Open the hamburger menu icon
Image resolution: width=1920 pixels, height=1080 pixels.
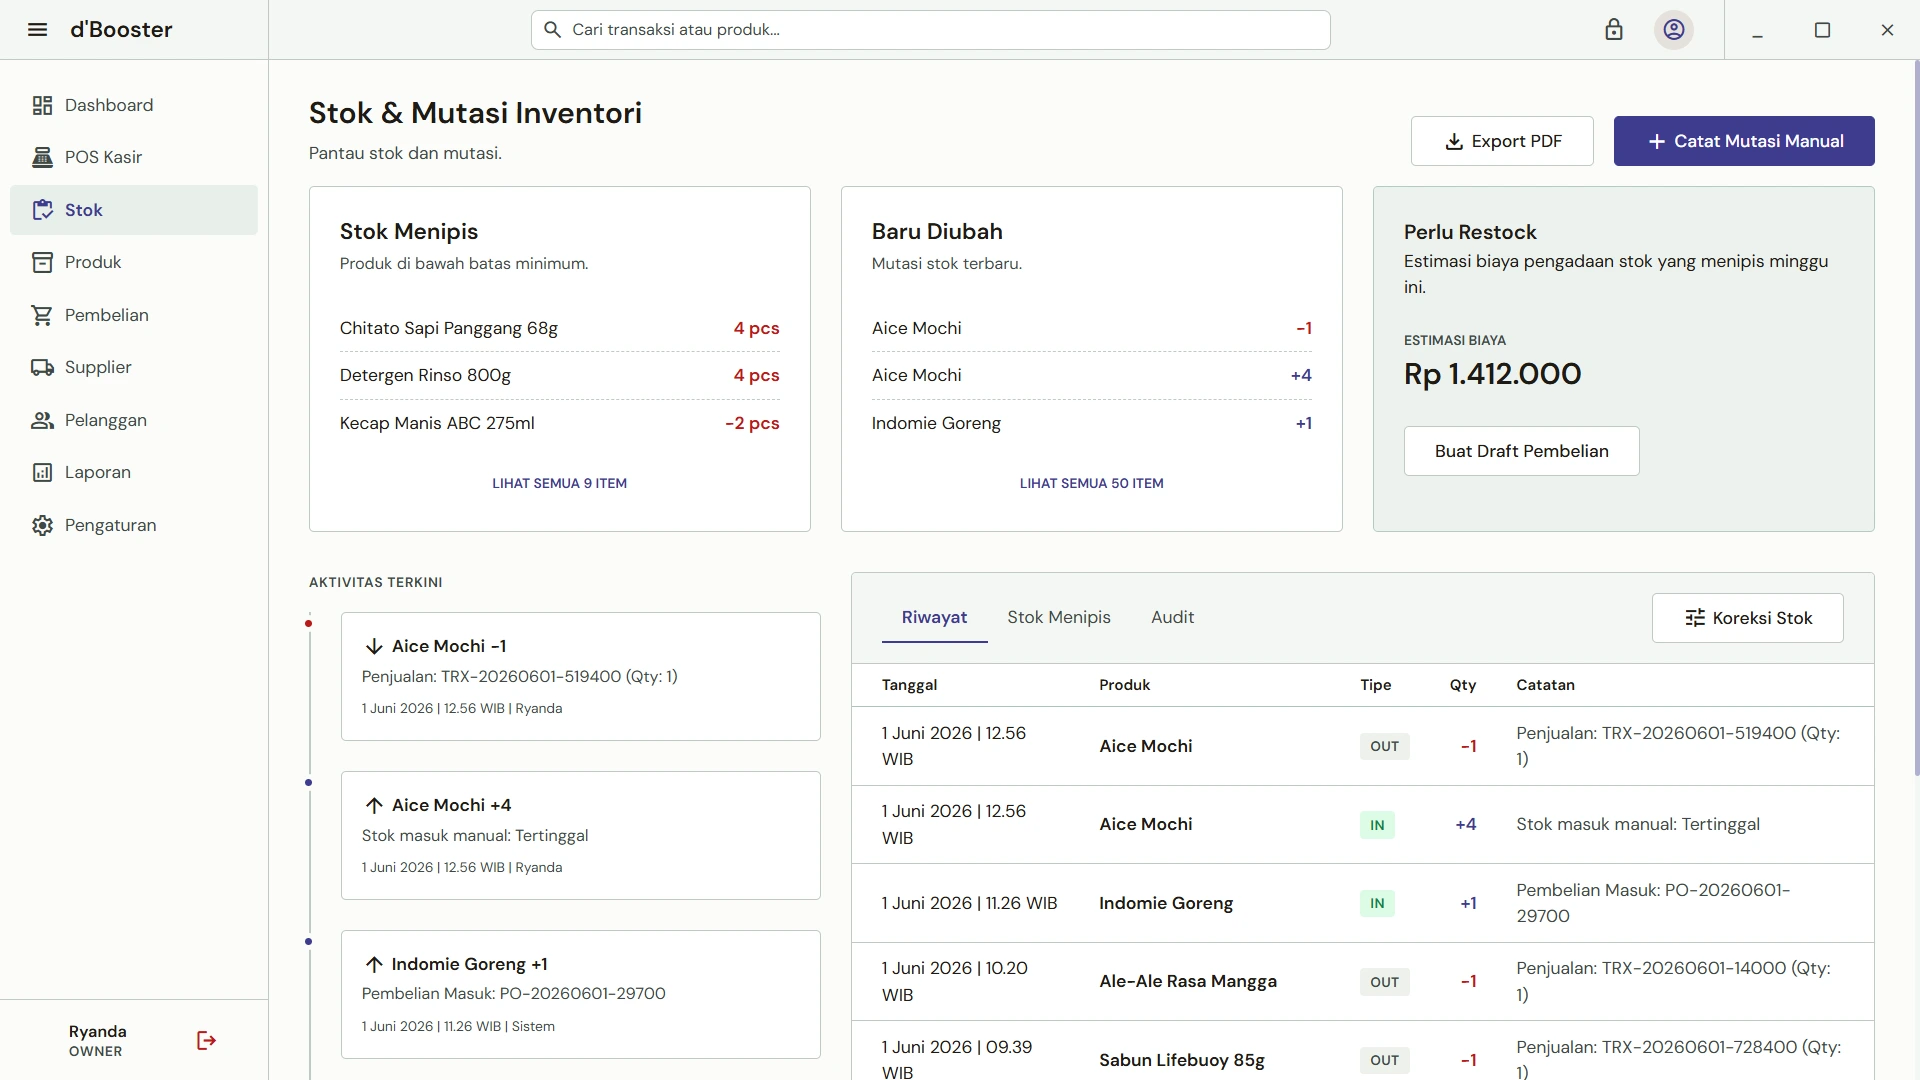click(37, 30)
